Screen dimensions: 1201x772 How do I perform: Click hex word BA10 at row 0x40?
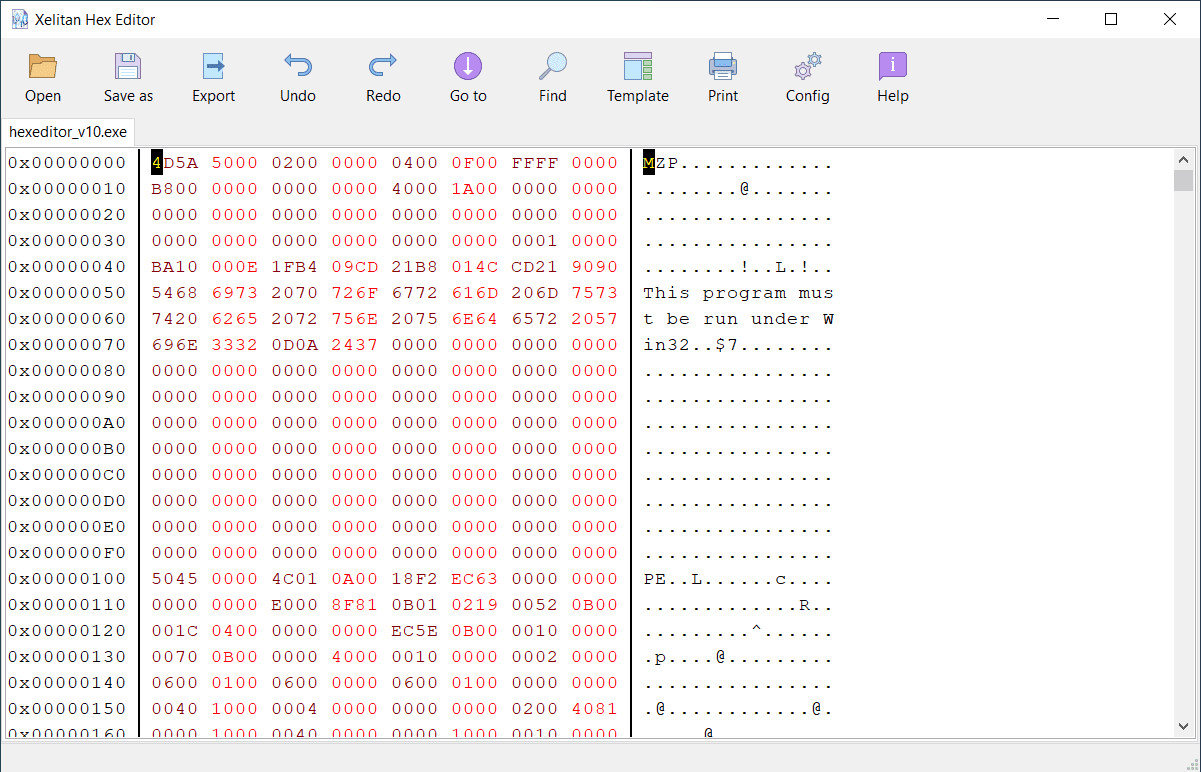click(x=175, y=267)
